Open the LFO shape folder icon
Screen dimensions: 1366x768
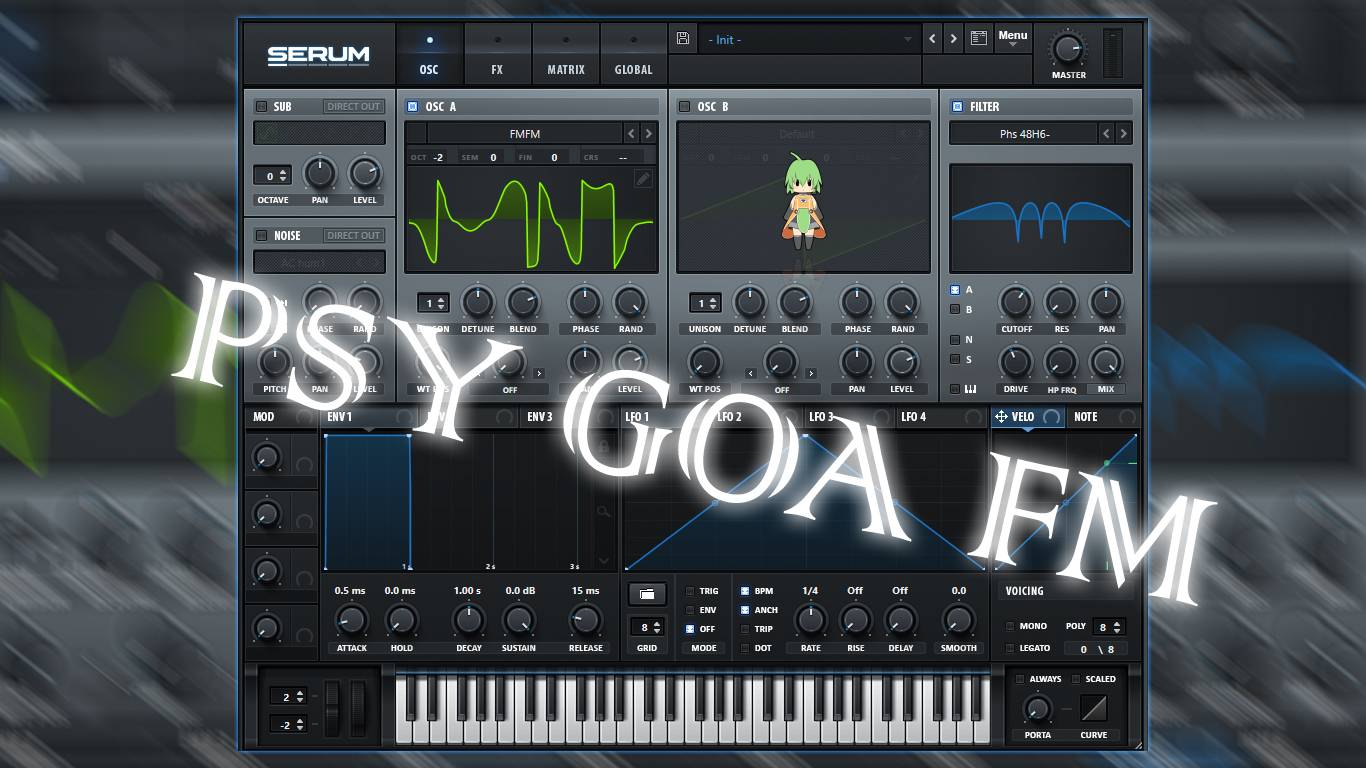point(647,594)
